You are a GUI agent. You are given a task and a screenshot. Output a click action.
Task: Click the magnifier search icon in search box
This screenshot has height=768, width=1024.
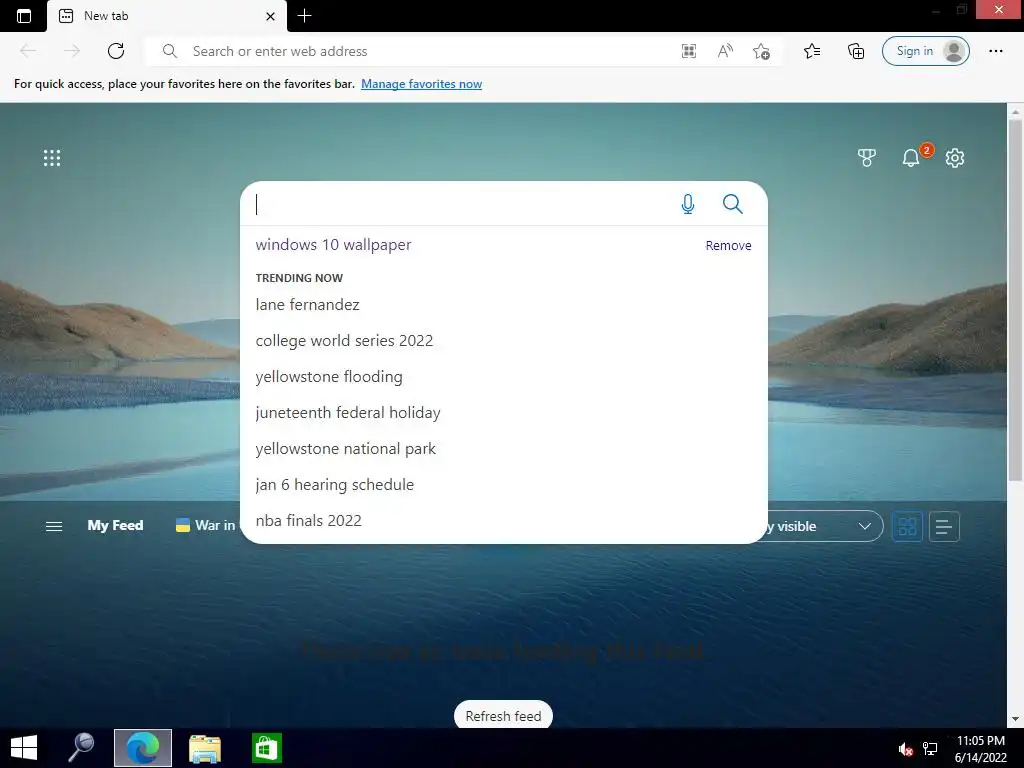coord(733,204)
